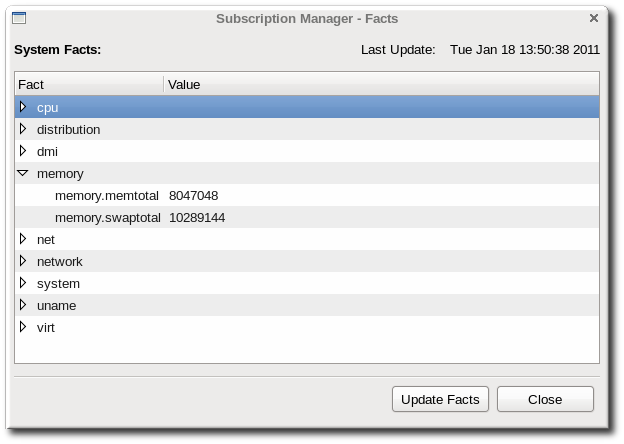The height and width of the screenshot is (444, 624).
Task: Expand the system fact group
Action: tap(23, 283)
